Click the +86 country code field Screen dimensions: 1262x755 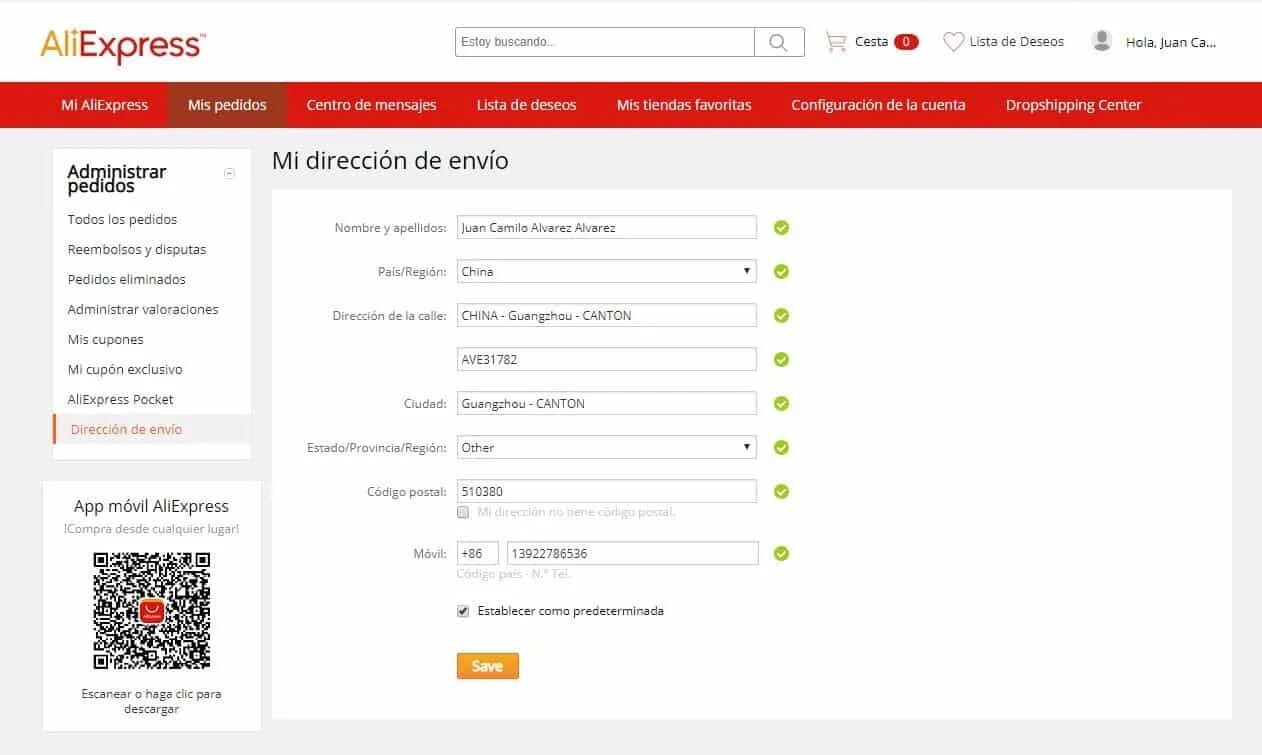coord(478,553)
